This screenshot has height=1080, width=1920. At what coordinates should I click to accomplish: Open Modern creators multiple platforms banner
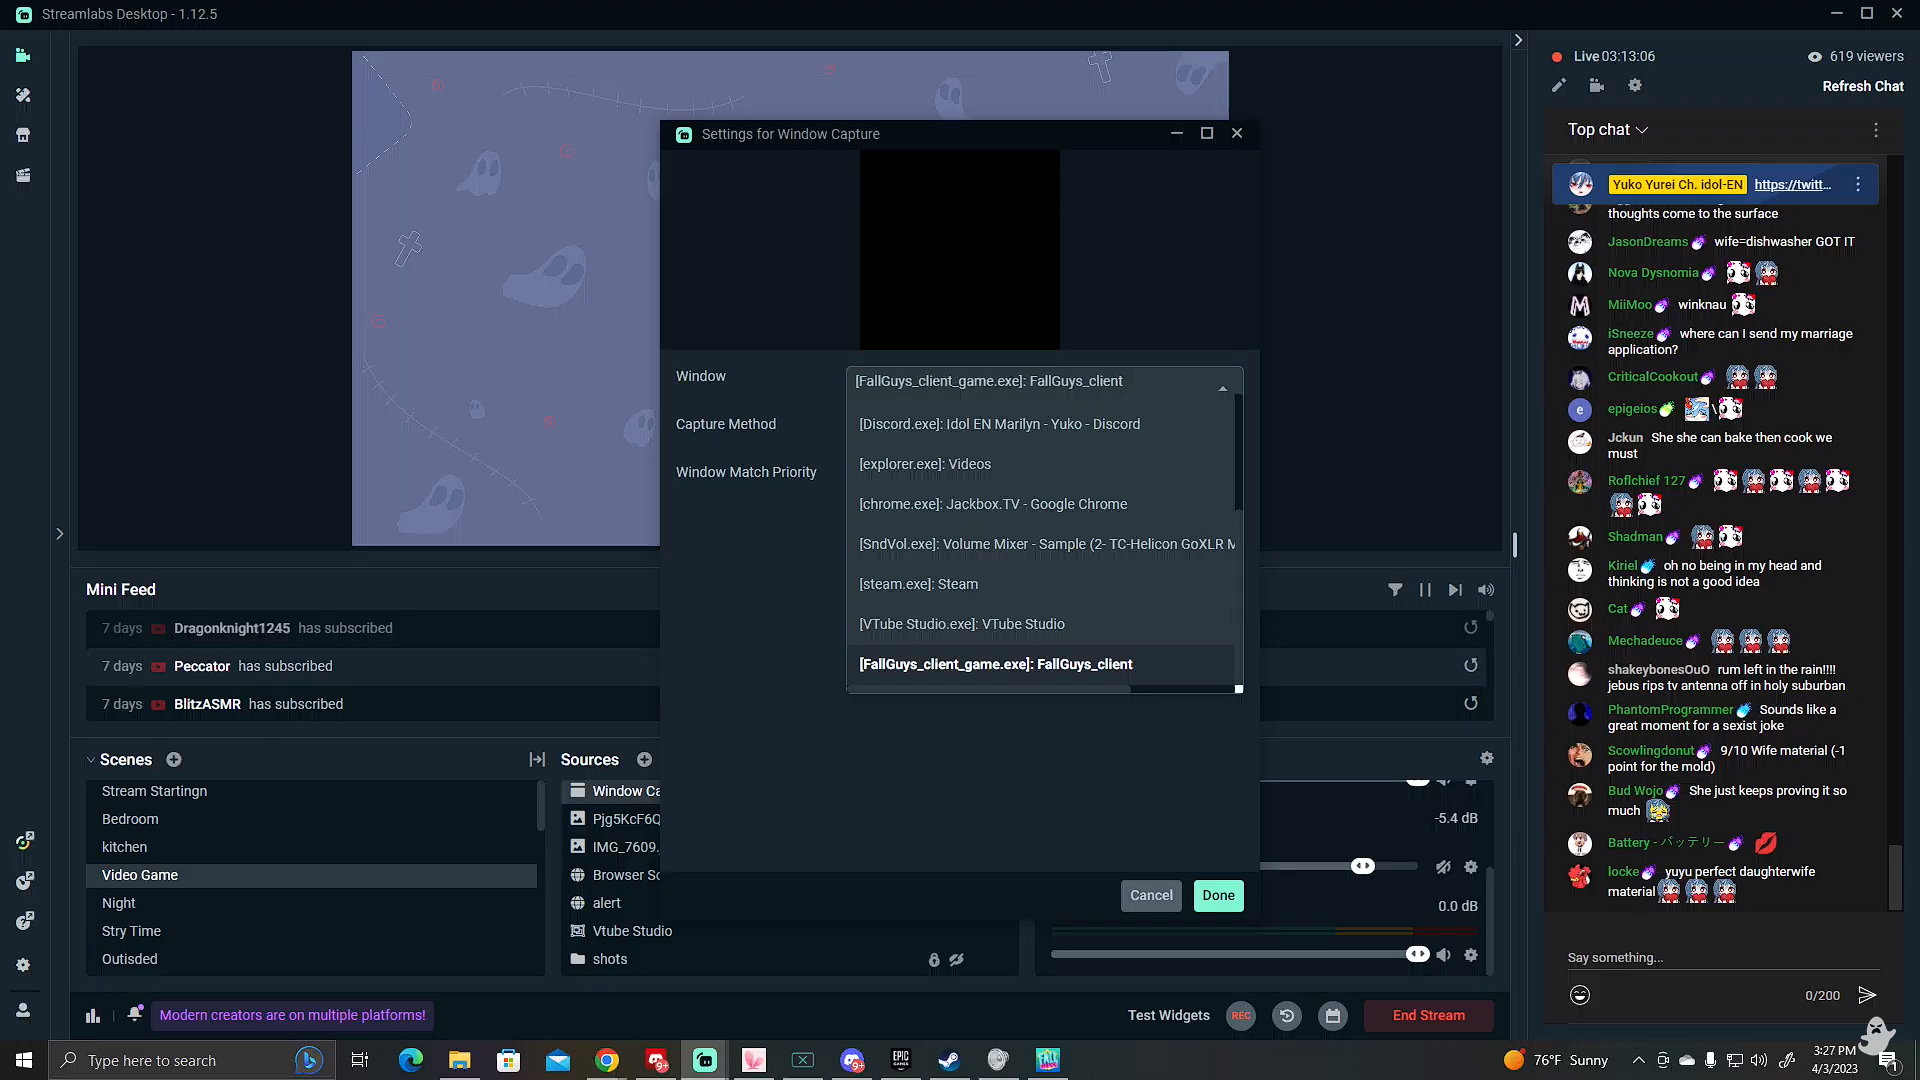pyautogui.click(x=292, y=1016)
